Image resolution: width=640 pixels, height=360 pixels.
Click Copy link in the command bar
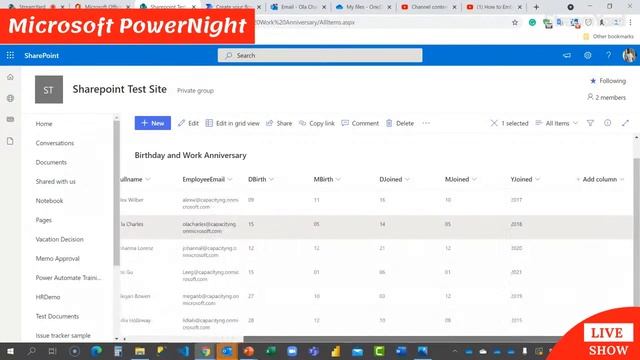point(317,123)
